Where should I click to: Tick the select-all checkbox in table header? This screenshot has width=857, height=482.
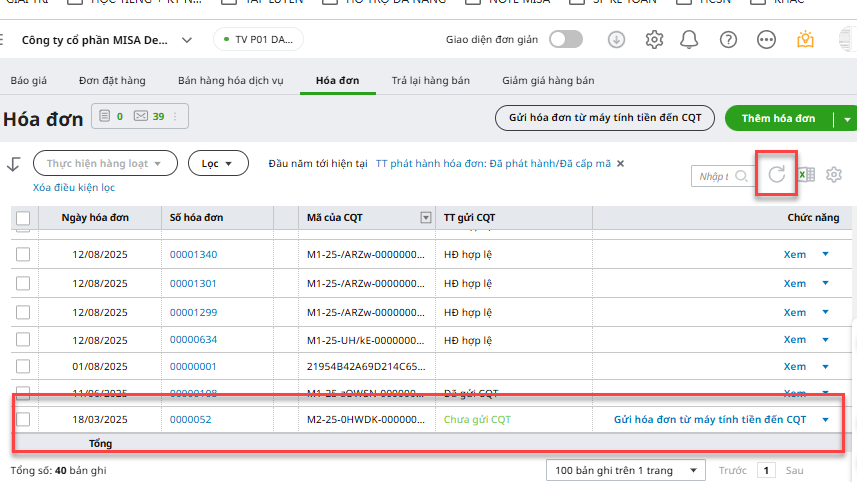pos(23,218)
